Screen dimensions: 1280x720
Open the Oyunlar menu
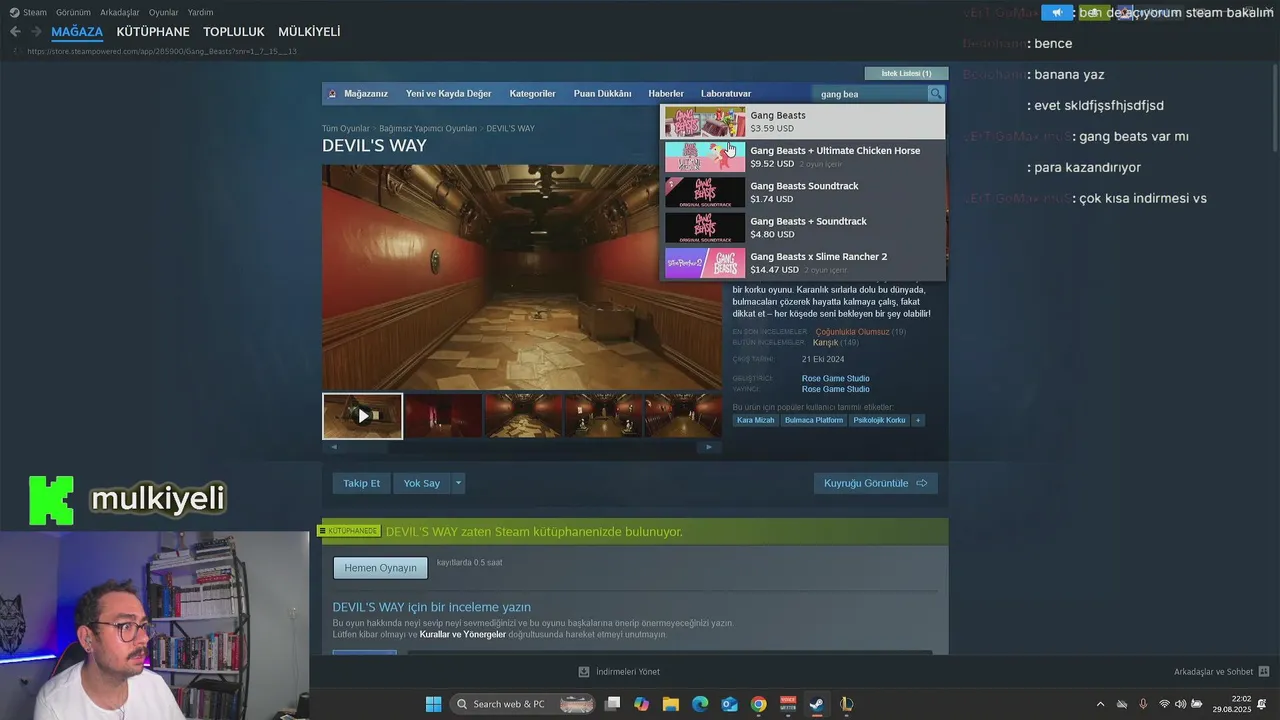pyautogui.click(x=164, y=12)
